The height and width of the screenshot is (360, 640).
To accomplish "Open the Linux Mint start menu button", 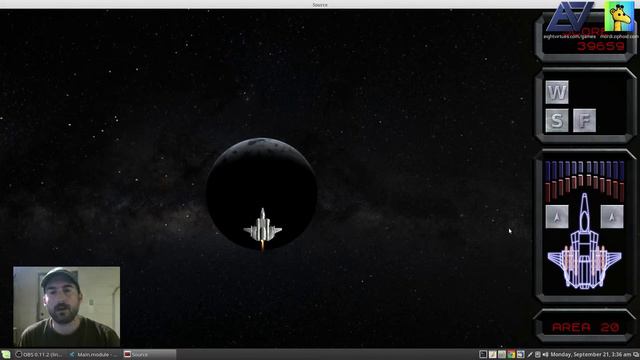I will click(6, 354).
